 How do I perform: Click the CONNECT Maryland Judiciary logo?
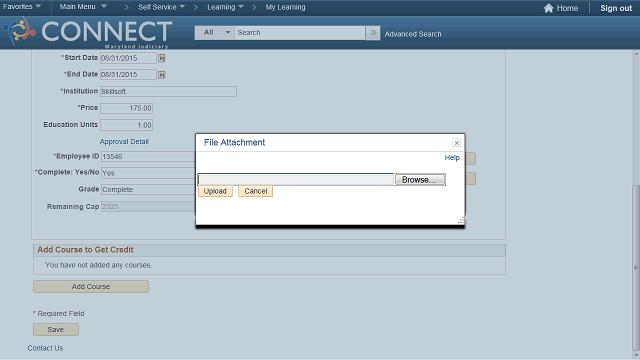[x=87, y=33]
